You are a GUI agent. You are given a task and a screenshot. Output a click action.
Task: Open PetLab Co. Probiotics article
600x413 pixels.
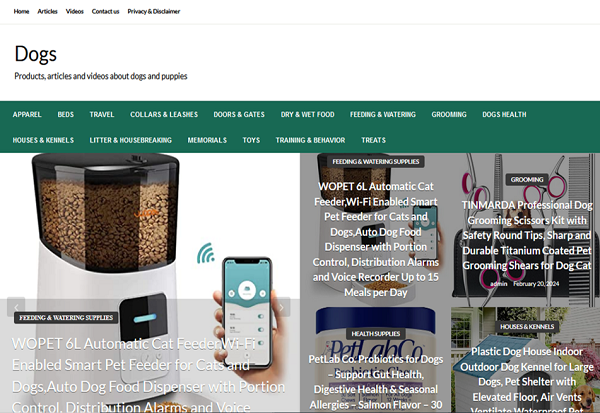[x=375, y=382]
